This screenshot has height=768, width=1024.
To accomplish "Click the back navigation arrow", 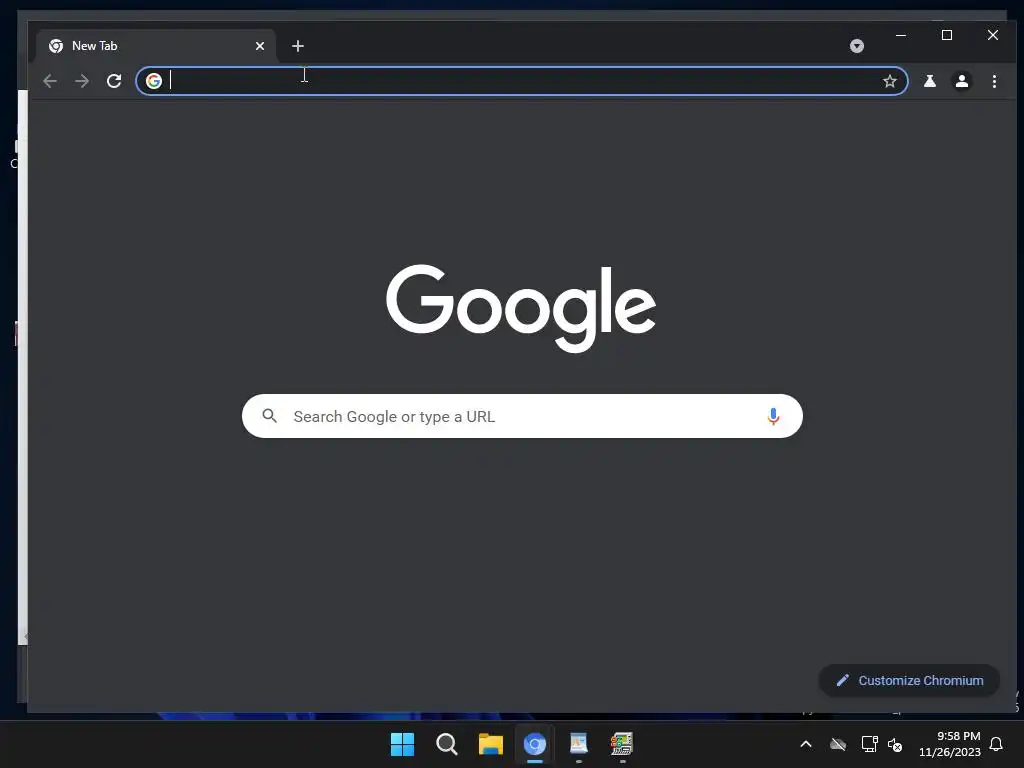I will 50,81.
